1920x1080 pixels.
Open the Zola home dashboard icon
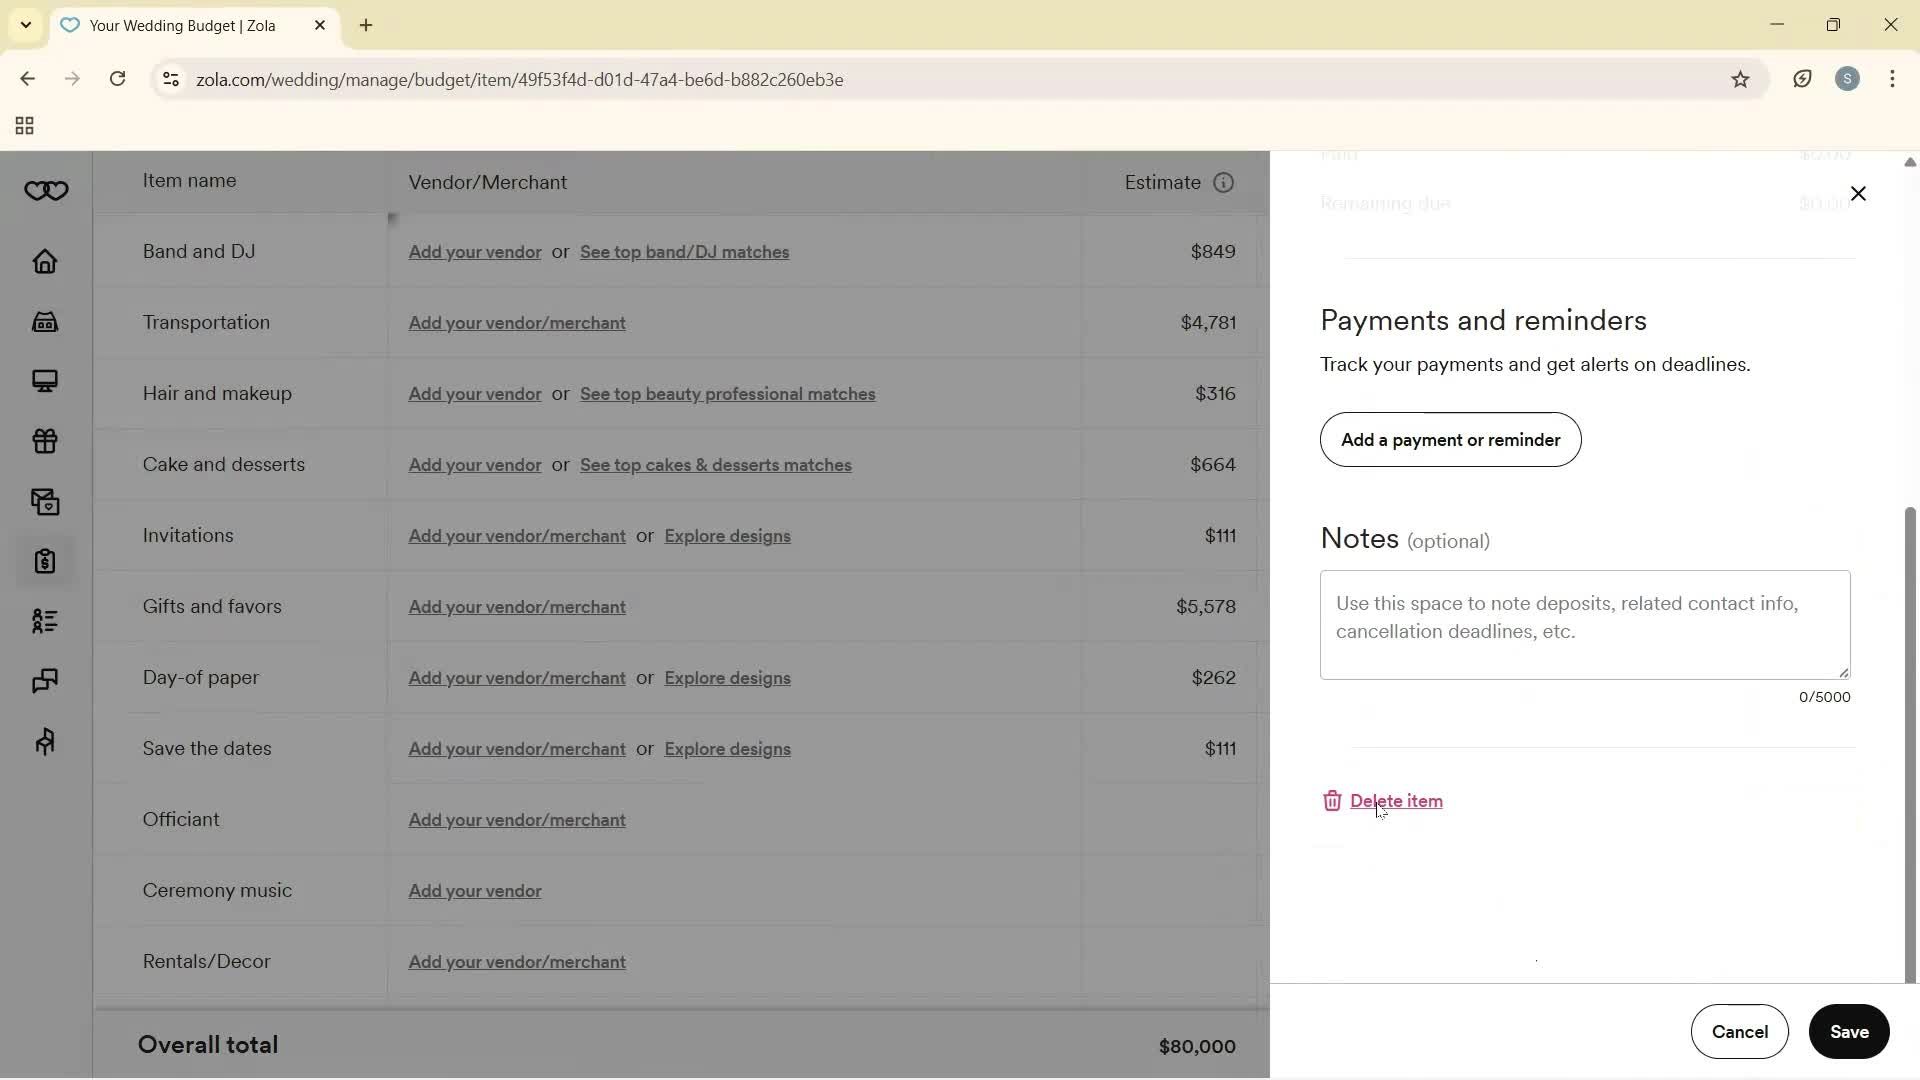(45, 262)
